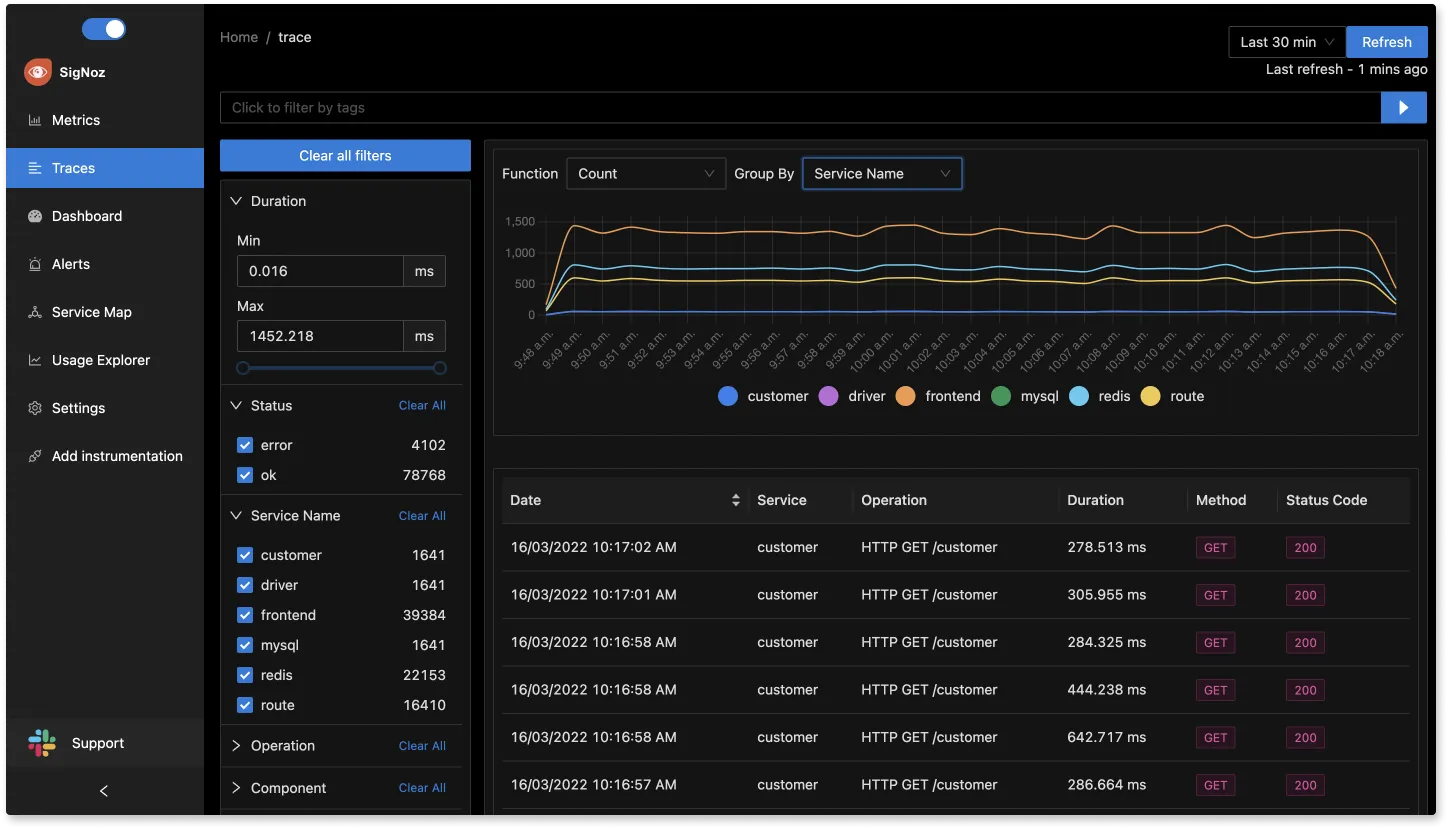Open the Group By Service Name dropdown
Screen dimensions: 1448x829
(881, 173)
